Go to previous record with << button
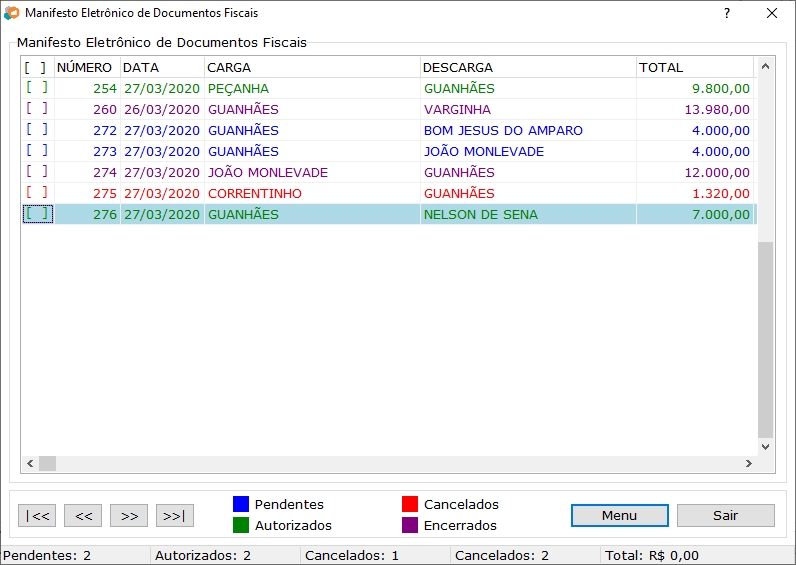This screenshot has width=796, height=565. point(83,516)
